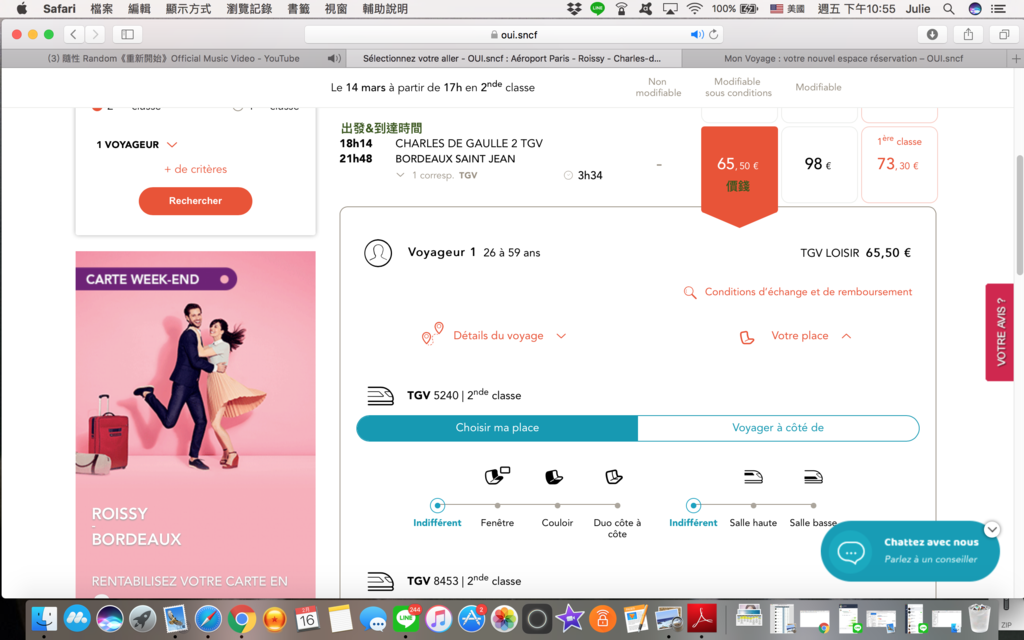The width and height of the screenshot is (1024, 640).
Task: Click the Salle basse lower deck icon
Action: [x=813, y=477]
